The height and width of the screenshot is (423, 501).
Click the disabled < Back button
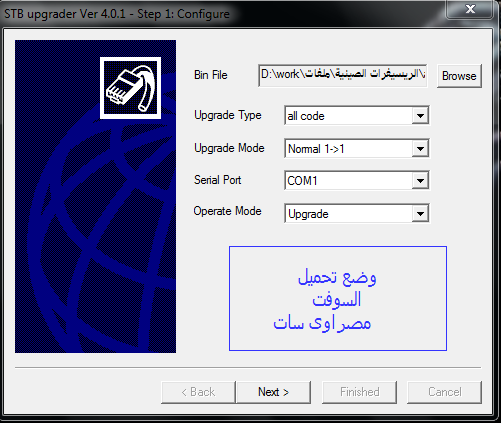[x=198, y=392]
